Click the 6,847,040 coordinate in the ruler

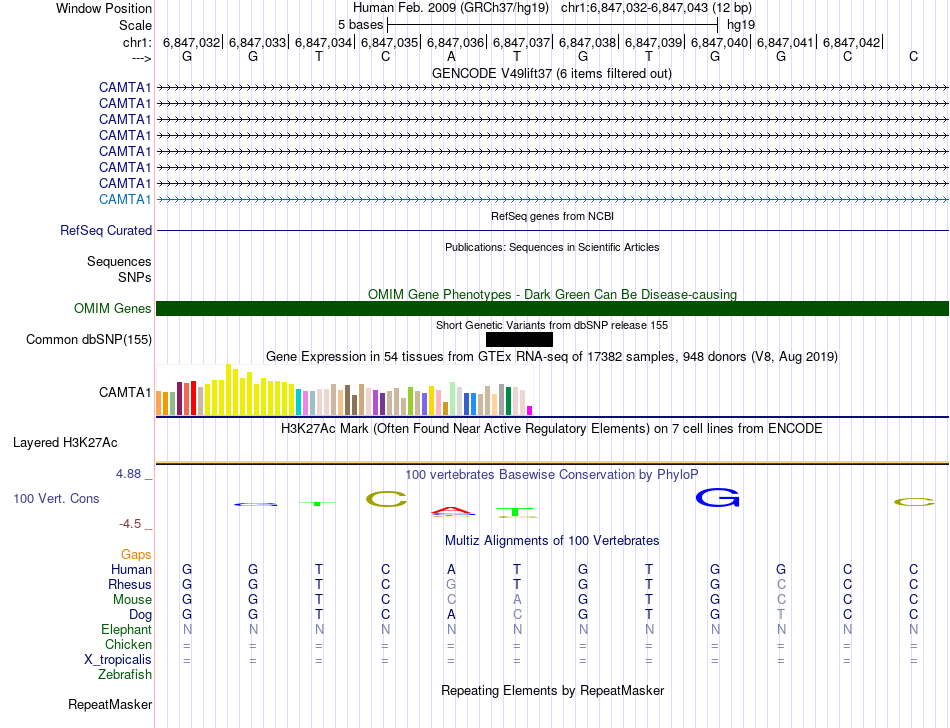coord(719,42)
